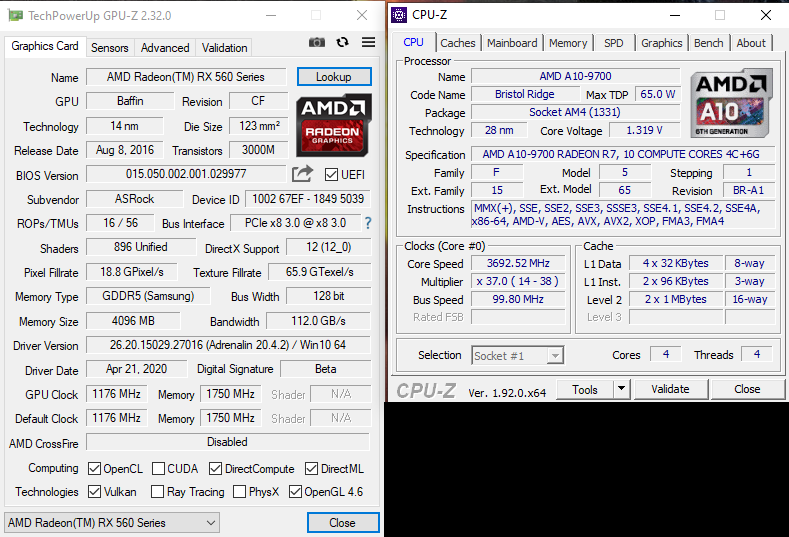789x537 pixels.
Task: Click the Close button in CPU-Z
Action: 747,389
